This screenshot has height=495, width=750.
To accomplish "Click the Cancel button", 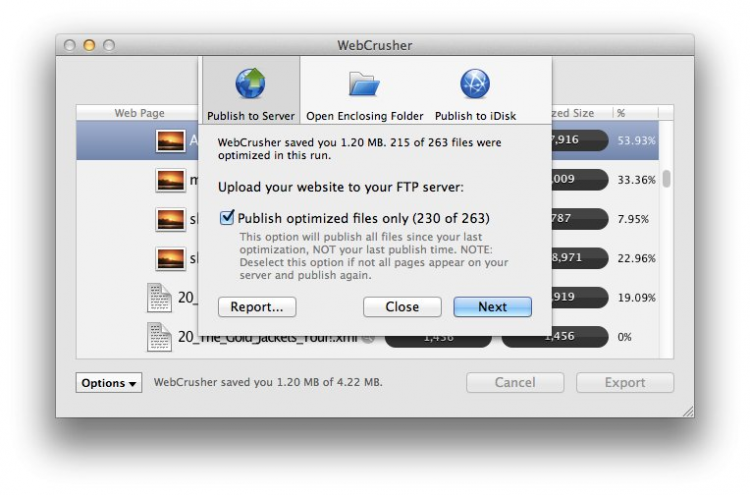I will 515,383.
